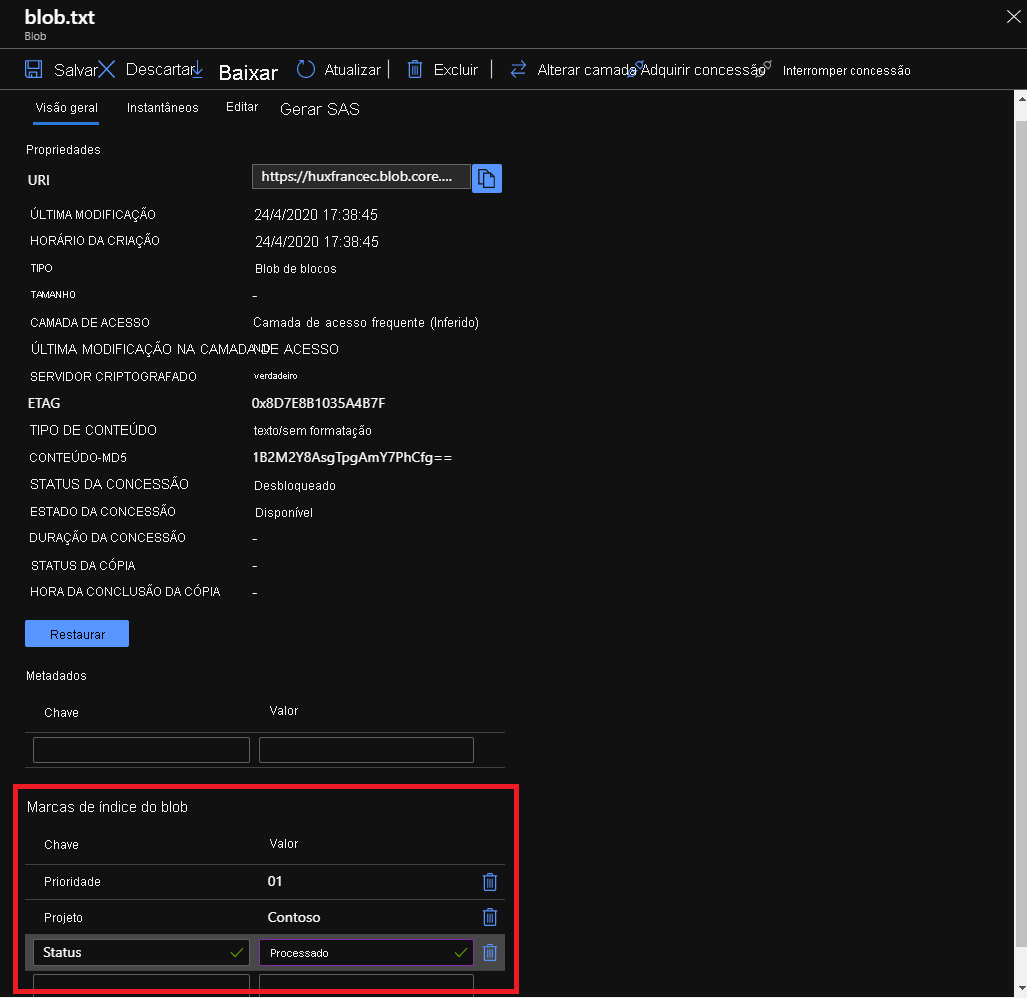Click the Restaurar button

[x=76, y=633]
